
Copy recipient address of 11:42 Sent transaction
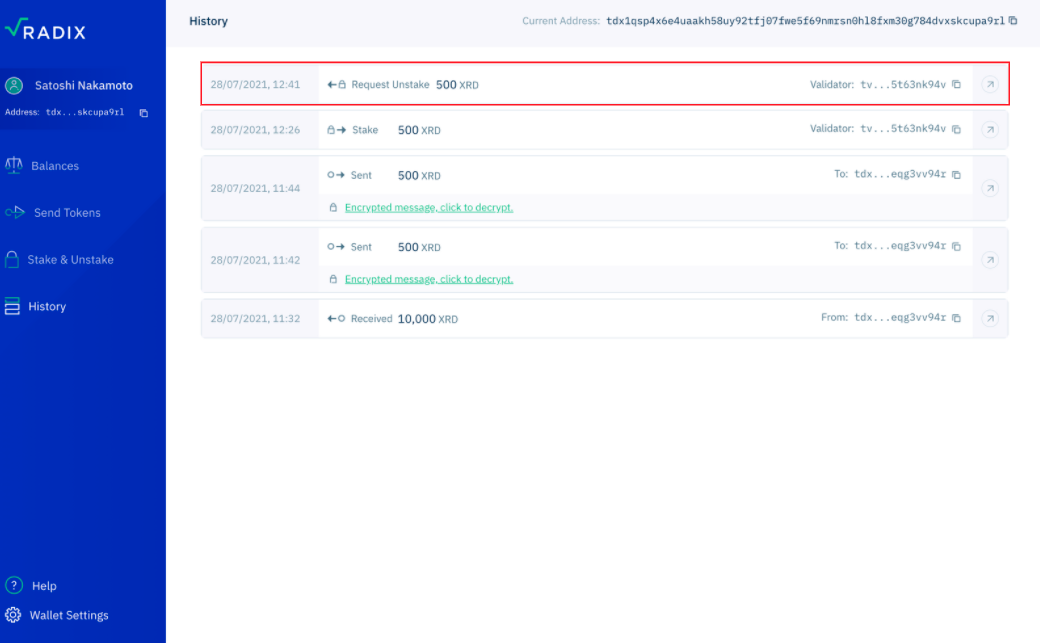(x=956, y=246)
